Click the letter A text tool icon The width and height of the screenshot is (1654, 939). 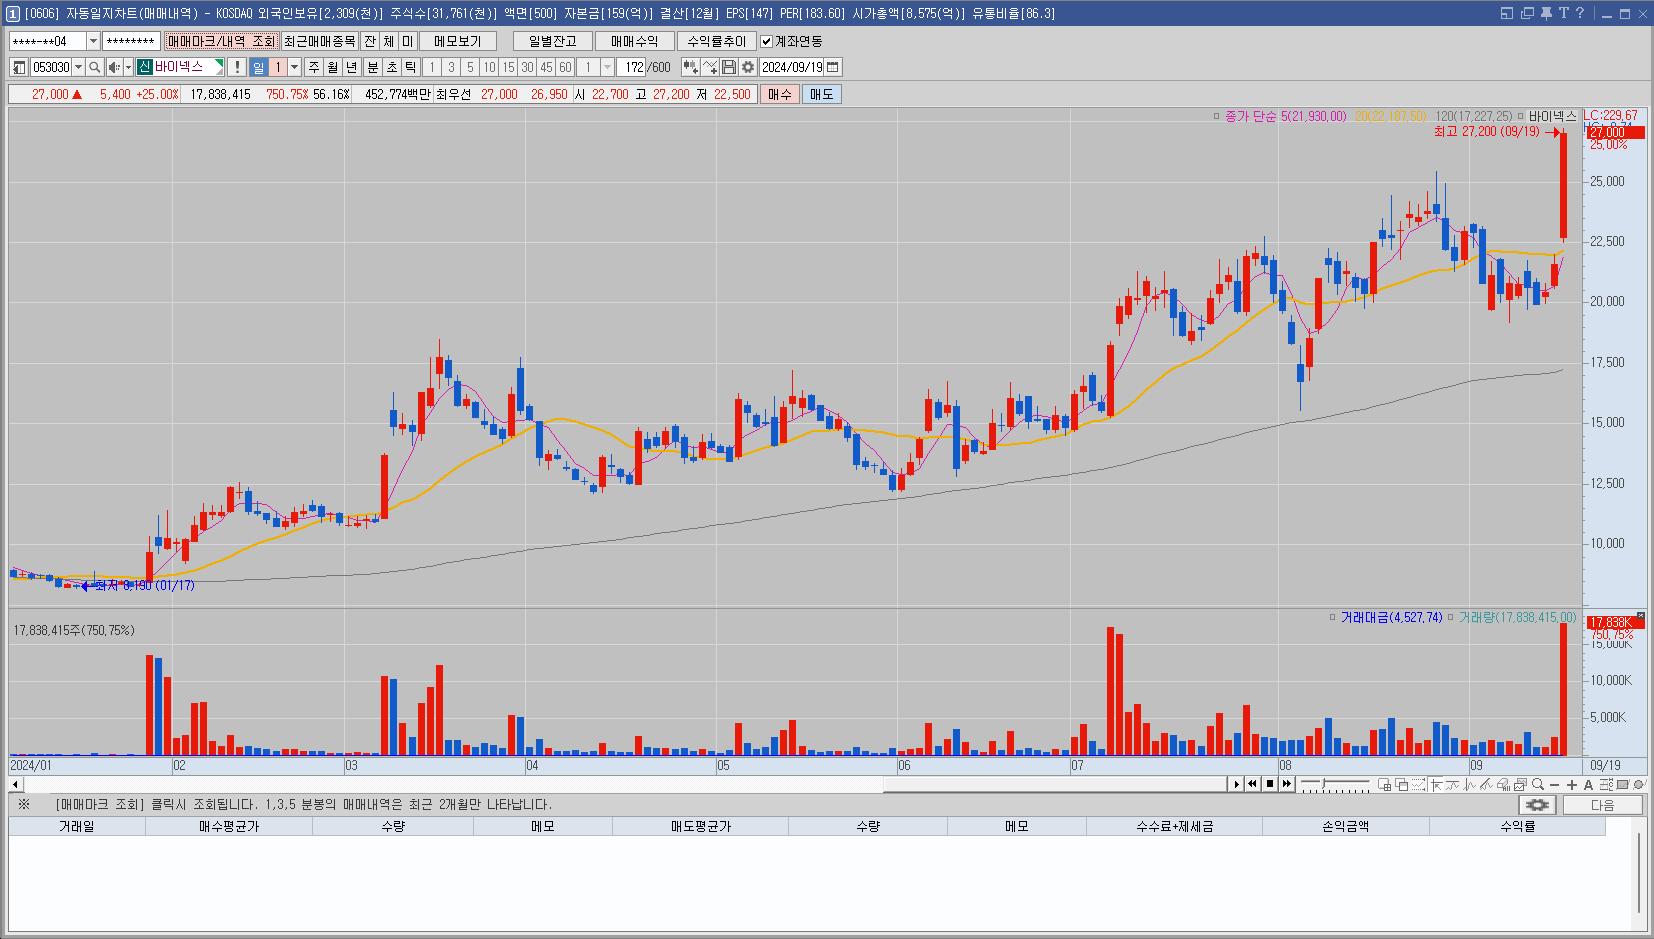coord(1588,785)
